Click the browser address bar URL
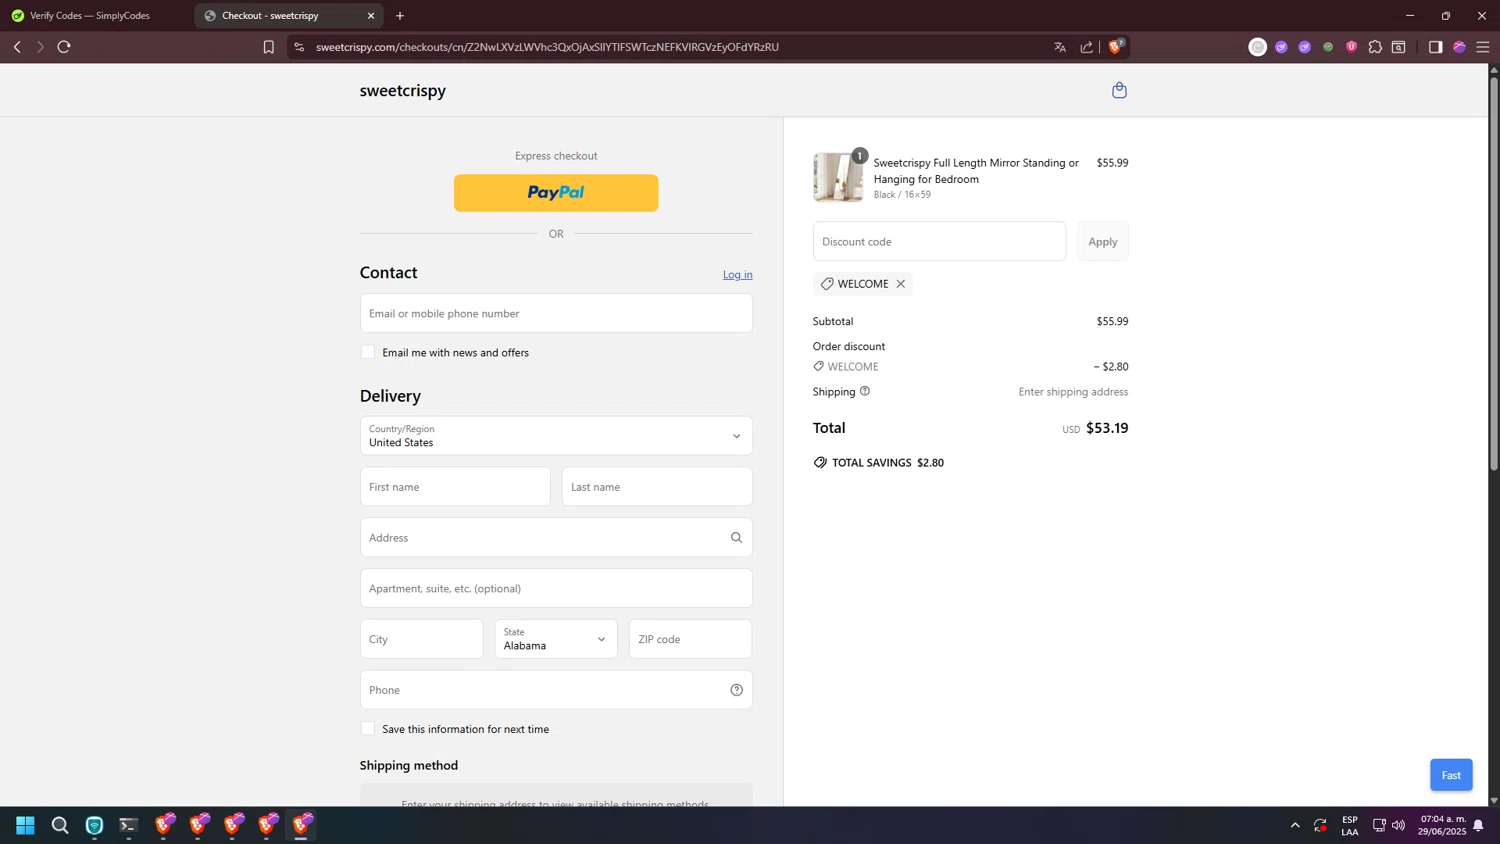The height and width of the screenshot is (844, 1500). (x=547, y=47)
